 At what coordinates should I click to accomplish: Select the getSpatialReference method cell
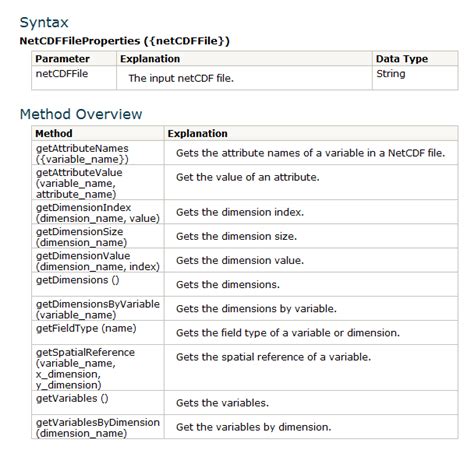coord(98,368)
